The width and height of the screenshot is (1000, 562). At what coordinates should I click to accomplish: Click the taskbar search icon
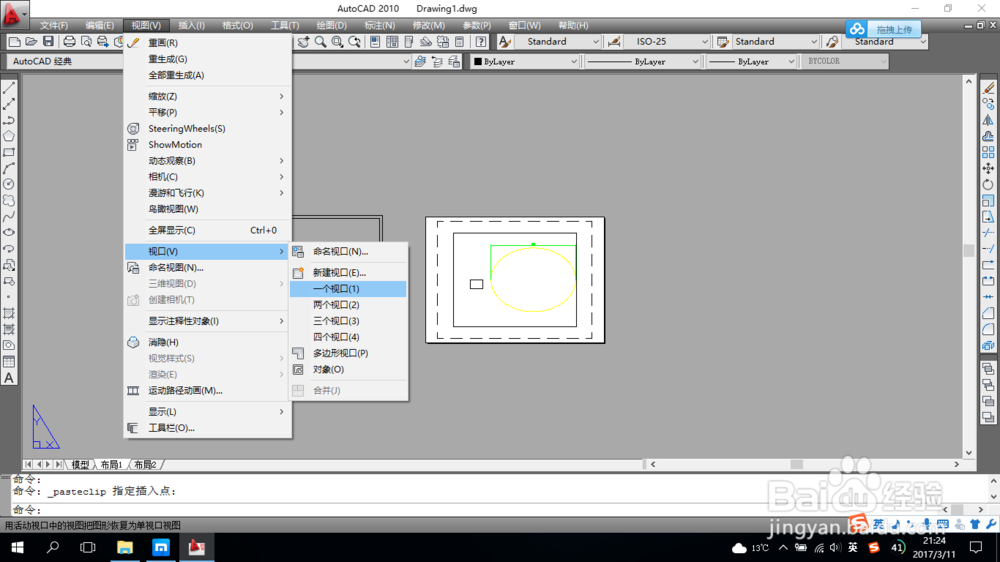52,547
